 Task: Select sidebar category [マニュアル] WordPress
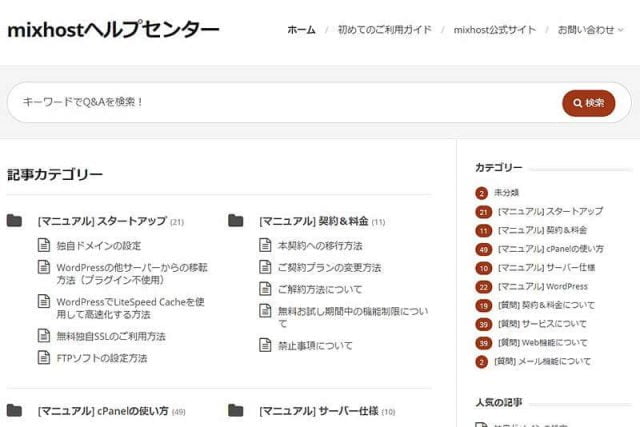[x=543, y=286]
